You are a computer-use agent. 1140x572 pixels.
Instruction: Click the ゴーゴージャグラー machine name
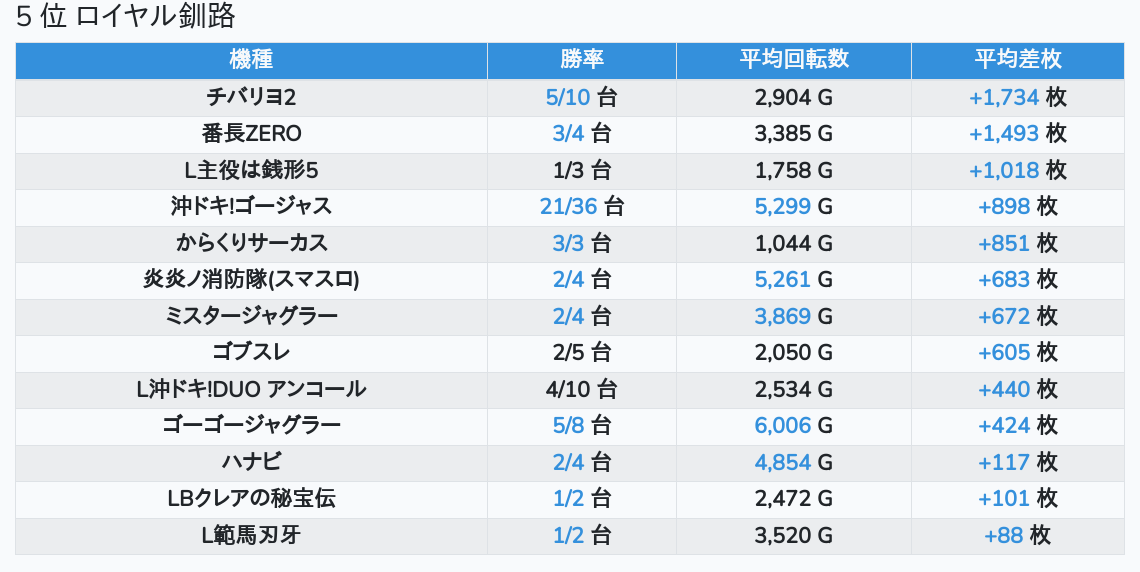(x=251, y=425)
